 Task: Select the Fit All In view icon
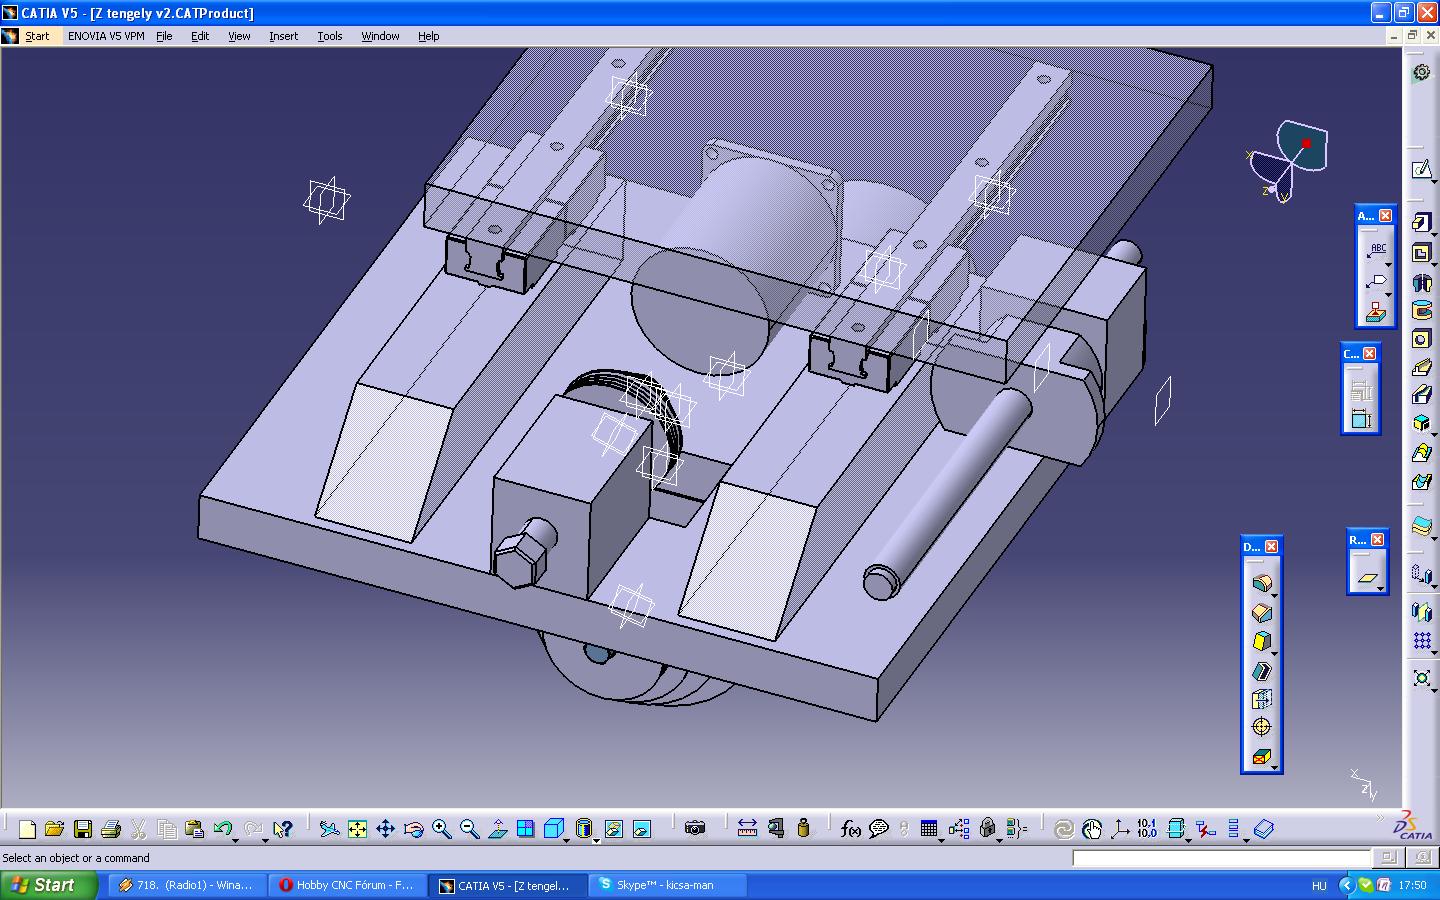pos(357,829)
